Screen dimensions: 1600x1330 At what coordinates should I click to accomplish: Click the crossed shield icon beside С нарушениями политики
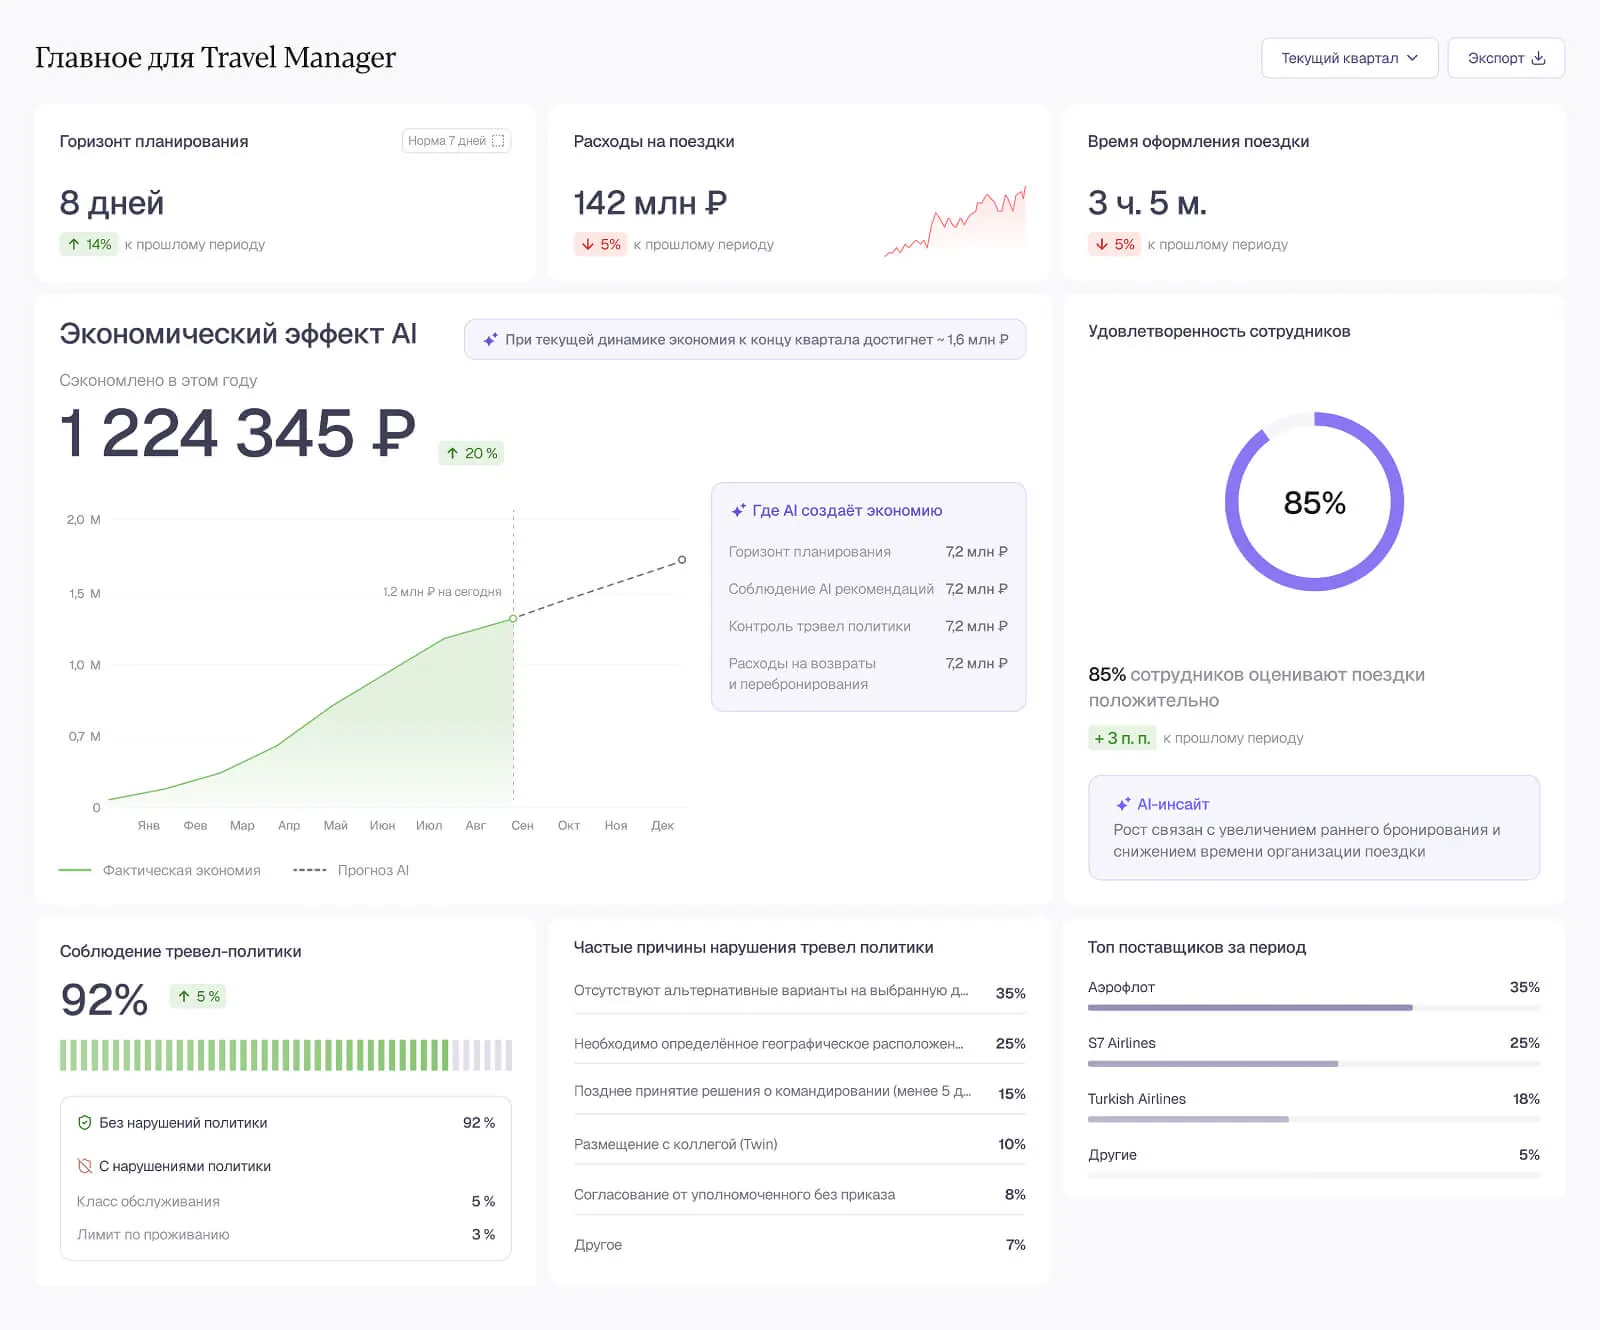tap(85, 1166)
